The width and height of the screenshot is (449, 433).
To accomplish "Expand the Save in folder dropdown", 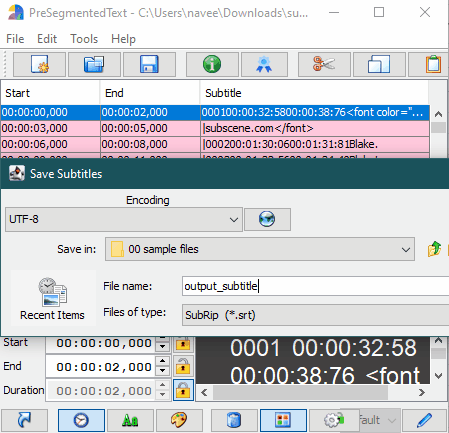I will (260, 249).
